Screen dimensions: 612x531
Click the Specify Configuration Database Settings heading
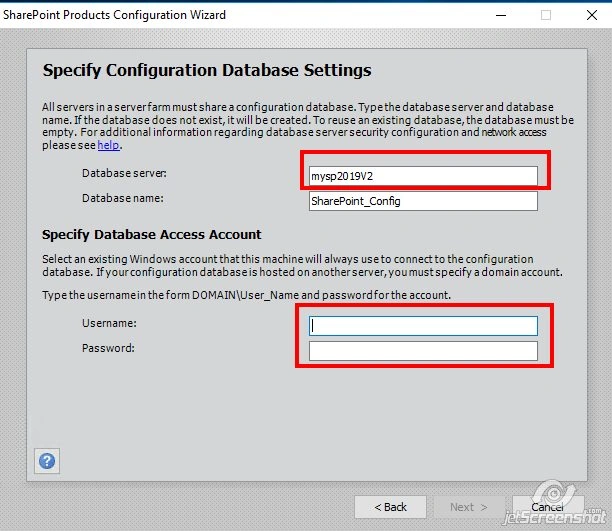click(207, 71)
